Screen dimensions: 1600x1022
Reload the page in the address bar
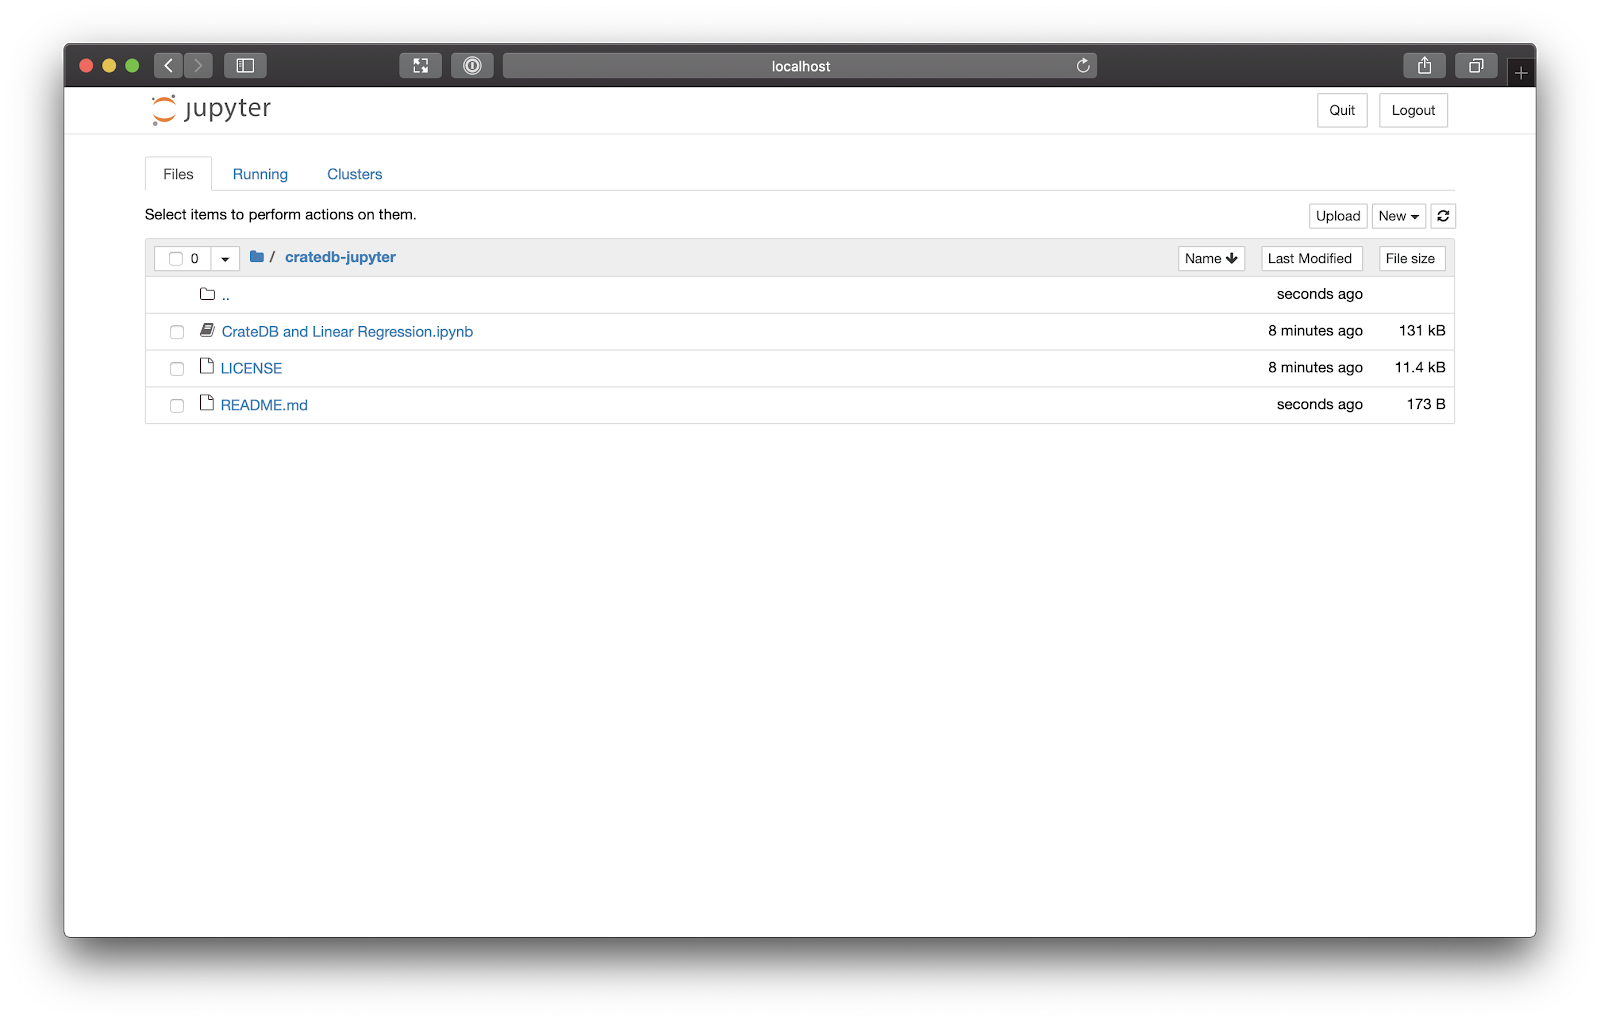pyautogui.click(x=1082, y=66)
